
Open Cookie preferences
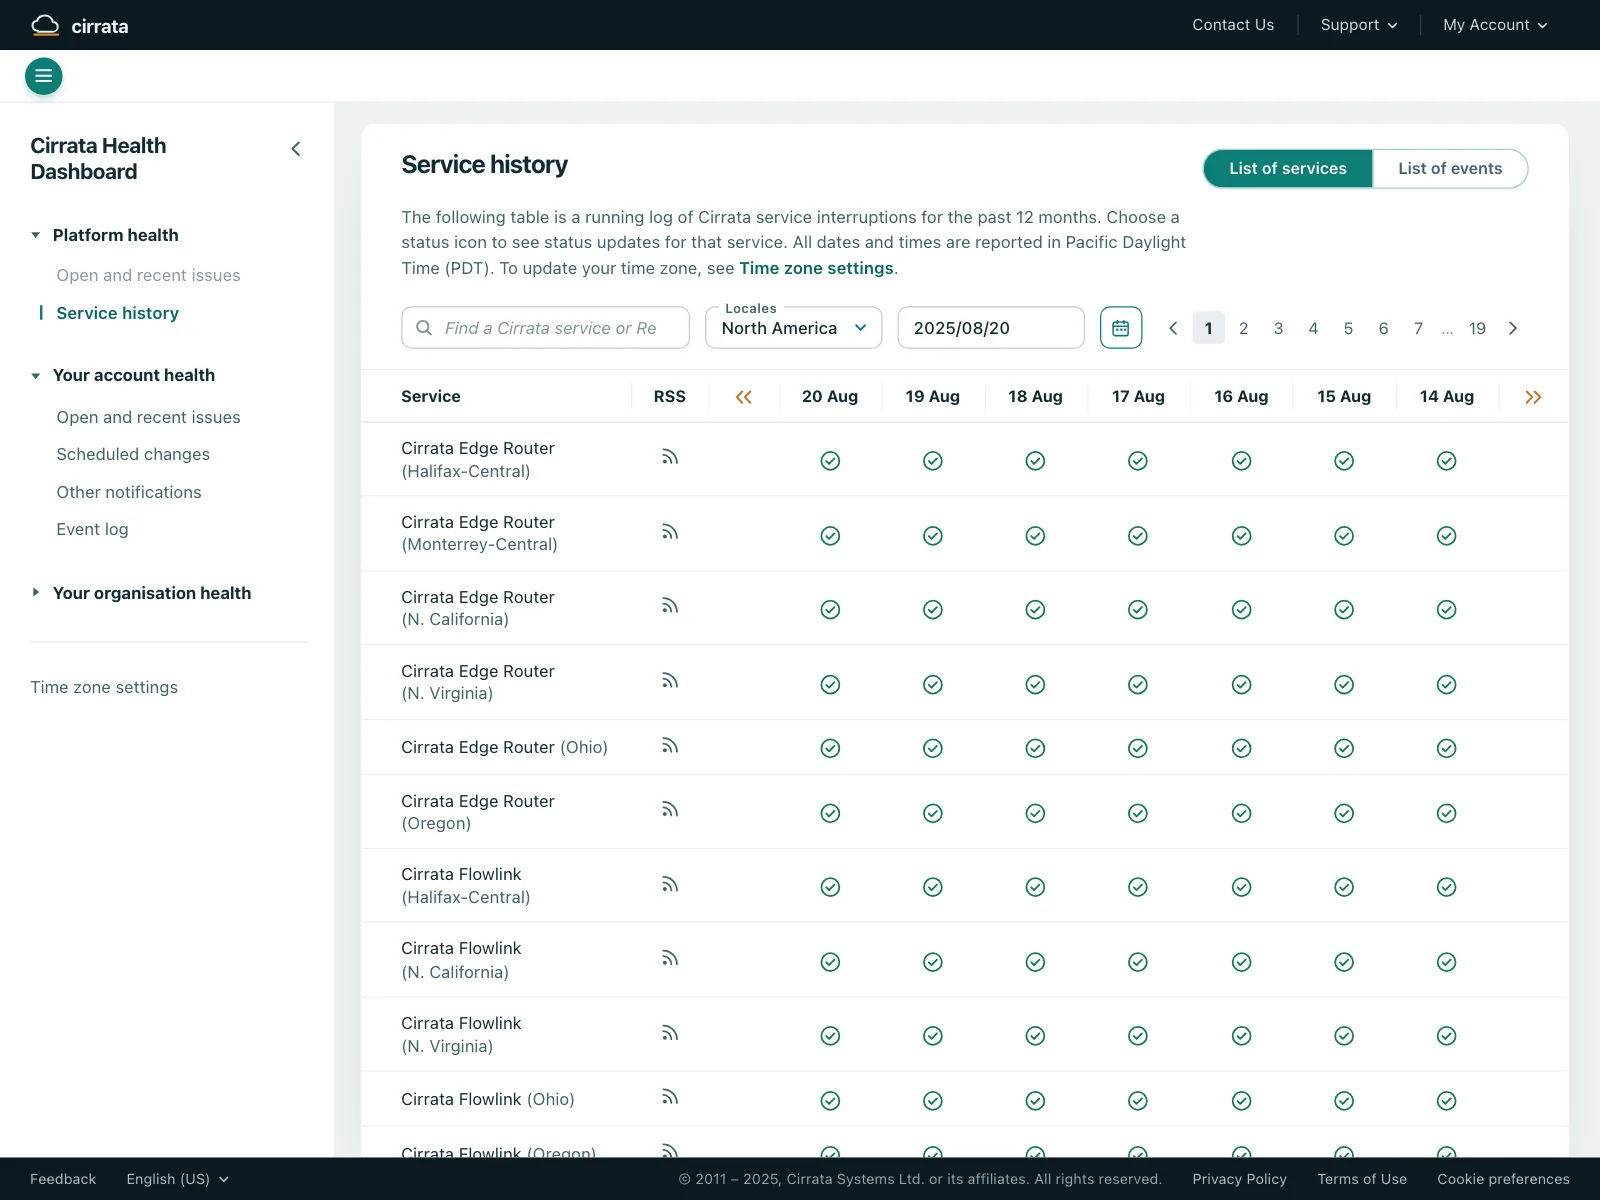pyautogui.click(x=1503, y=1179)
